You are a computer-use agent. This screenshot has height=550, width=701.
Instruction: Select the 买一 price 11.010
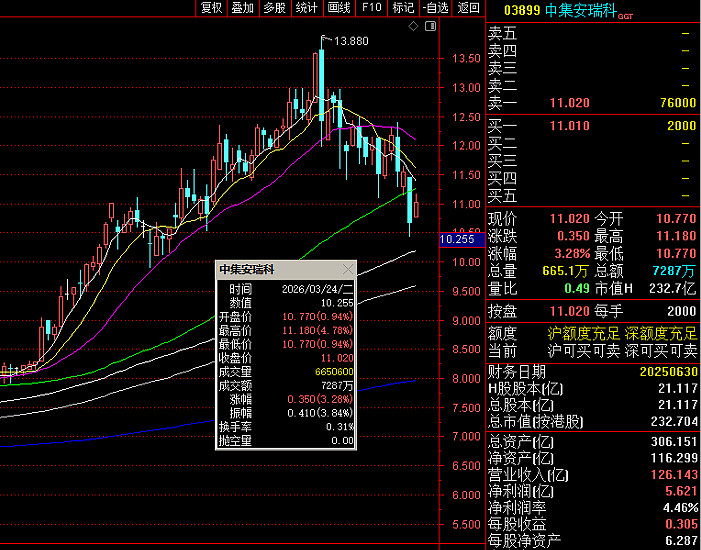(x=570, y=126)
